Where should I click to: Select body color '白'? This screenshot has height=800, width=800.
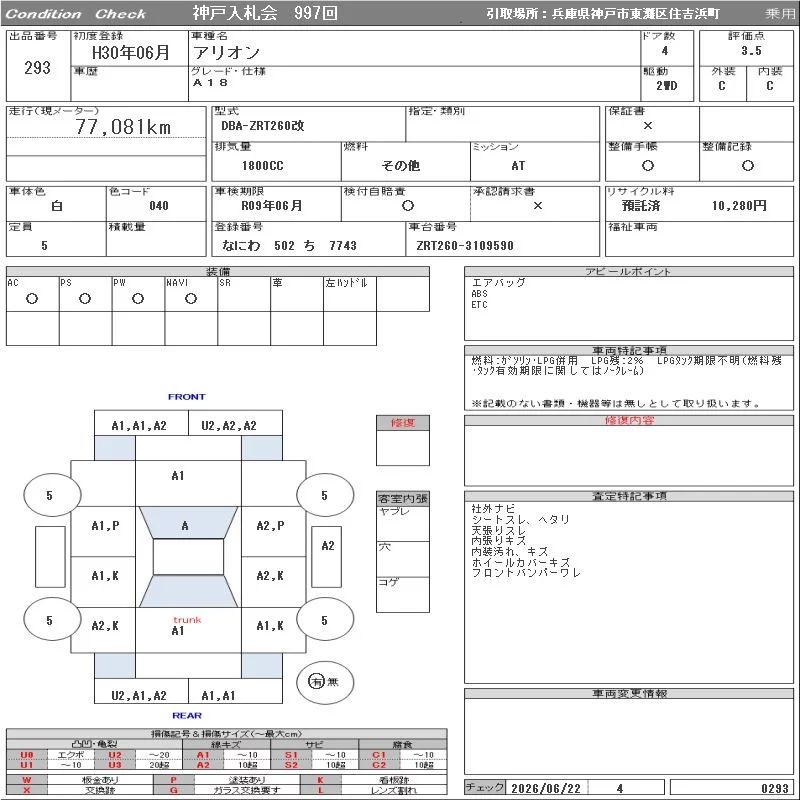[x=57, y=206]
